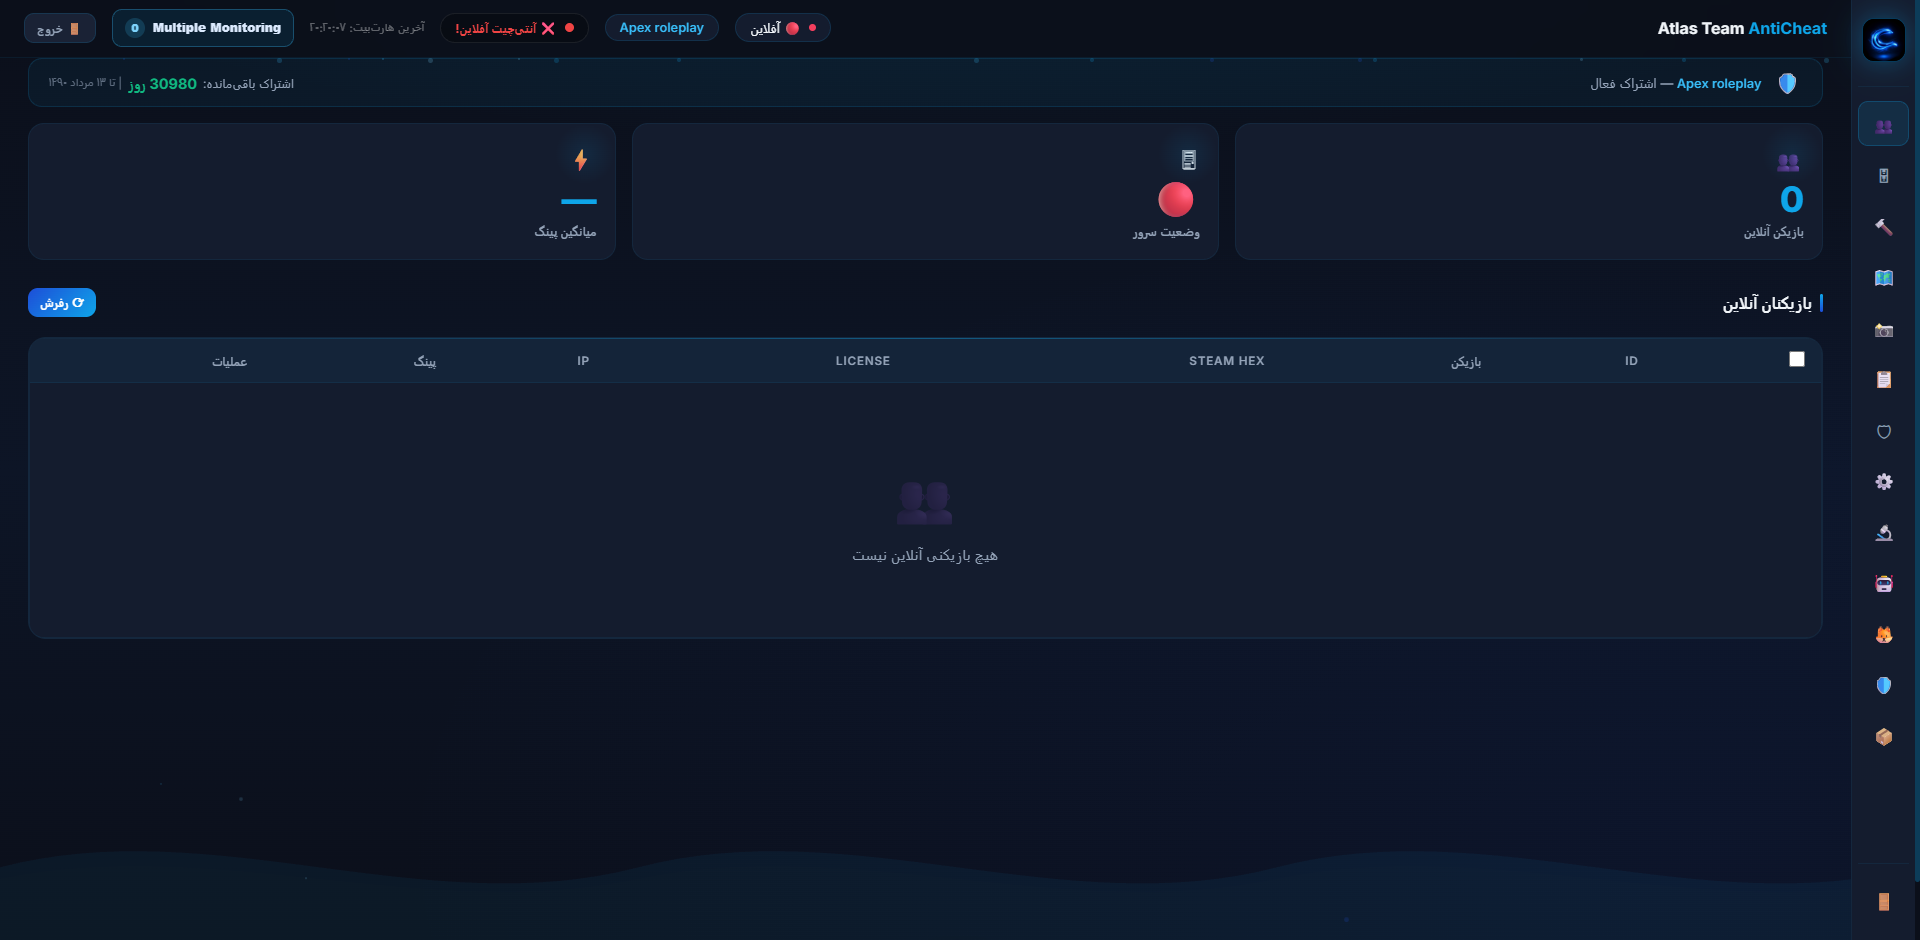1920x940 pixels.
Task: Open the settings gear sidebar icon
Action: 1883,482
